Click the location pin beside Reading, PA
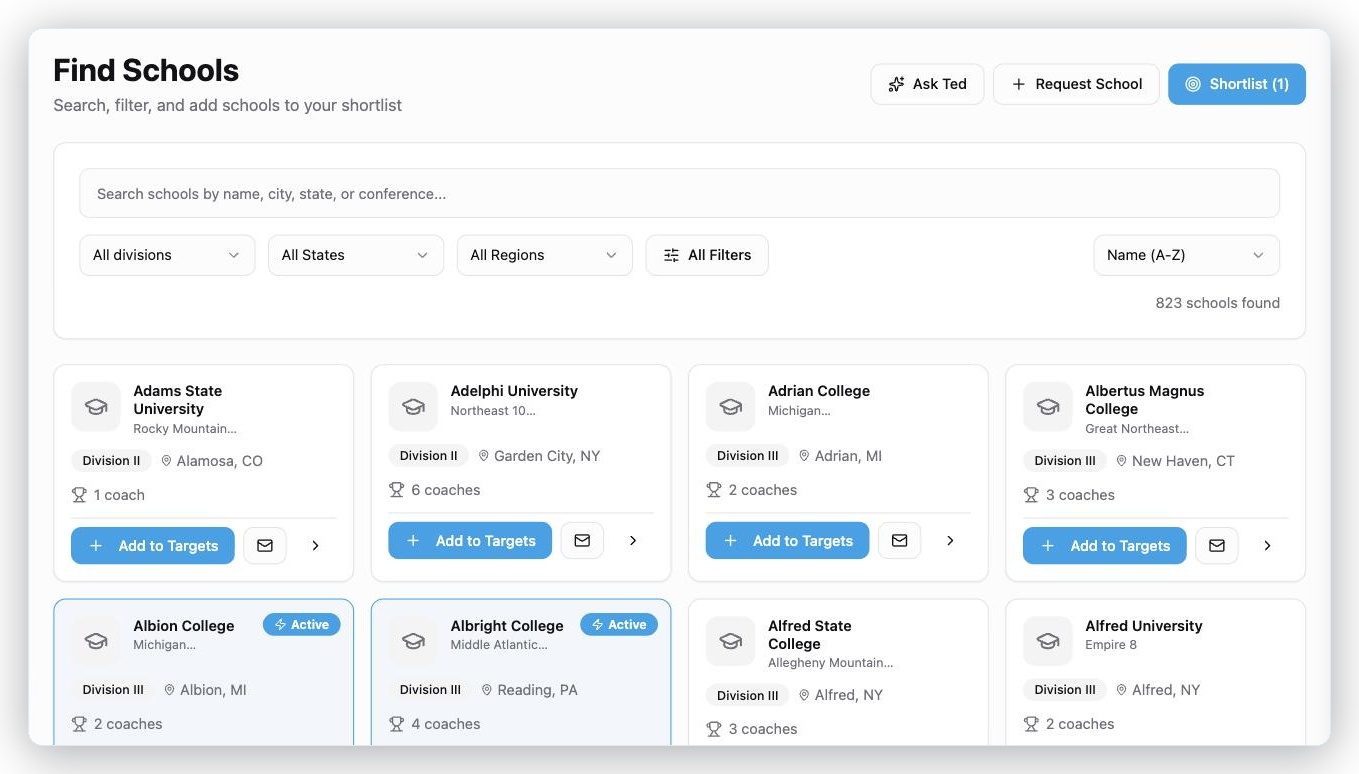This screenshot has height=774, width=1359. coord(487,690)
